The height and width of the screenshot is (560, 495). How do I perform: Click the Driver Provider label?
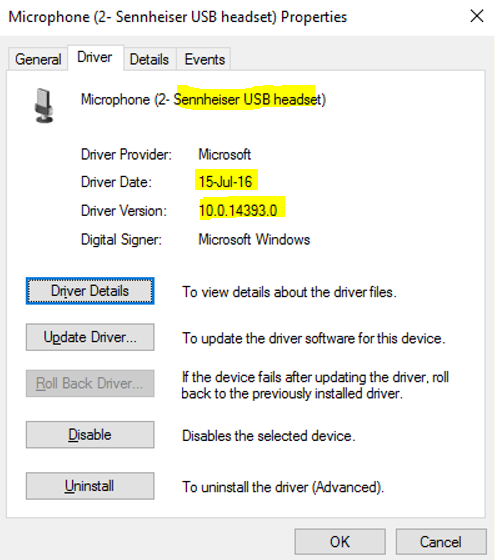pos(126,155)
